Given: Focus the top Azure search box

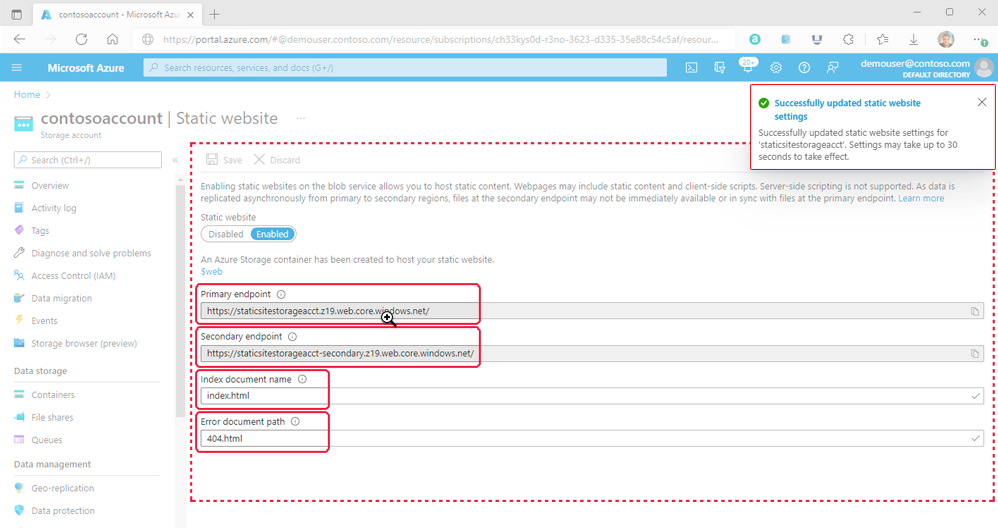Looking at the screenshot, I should click(405, 67).
